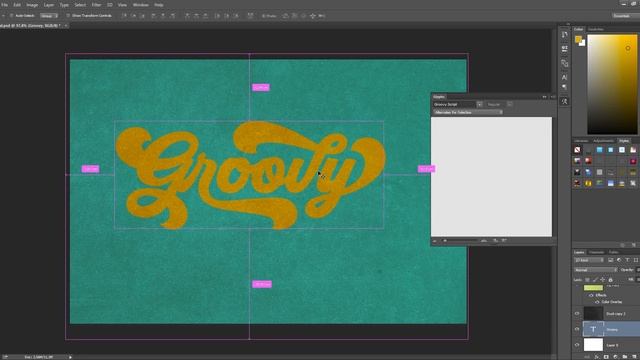Open the Help menu
This screenshot has height=360, width=640.
(159, 5)
